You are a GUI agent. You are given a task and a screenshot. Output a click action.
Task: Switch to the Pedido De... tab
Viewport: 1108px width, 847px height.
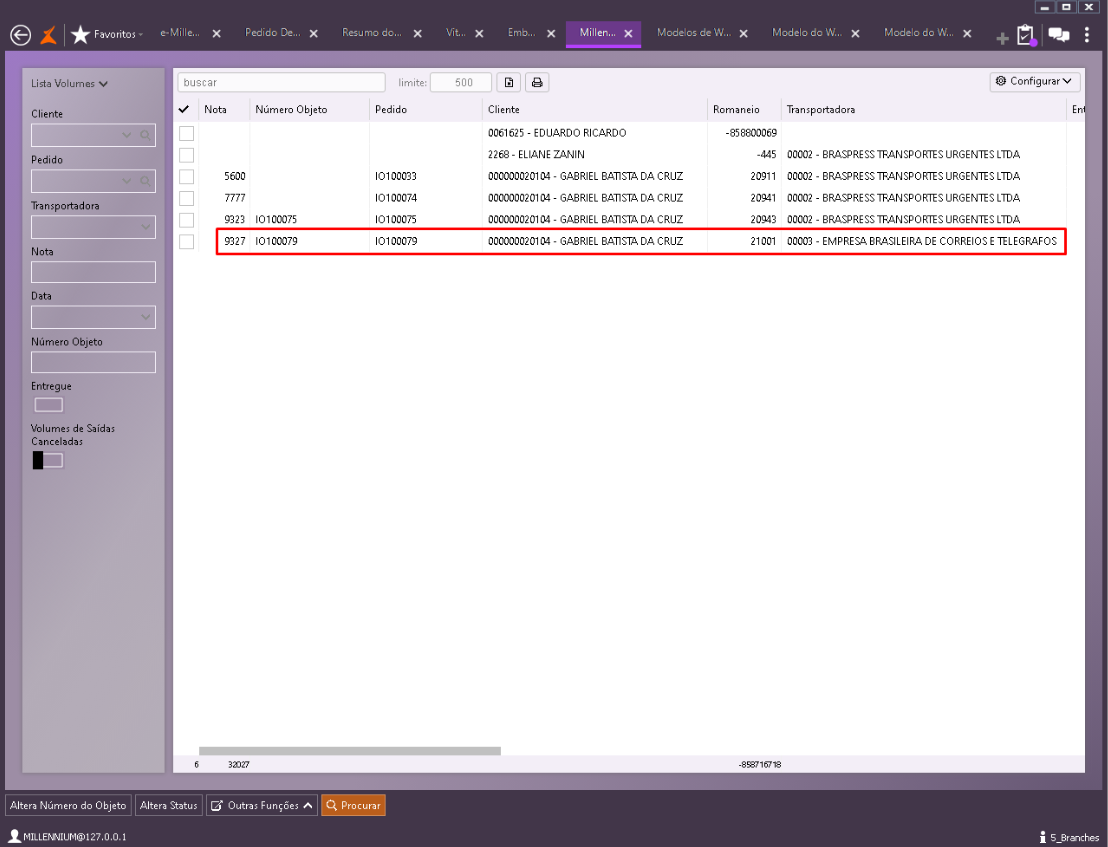coord(272,32)
